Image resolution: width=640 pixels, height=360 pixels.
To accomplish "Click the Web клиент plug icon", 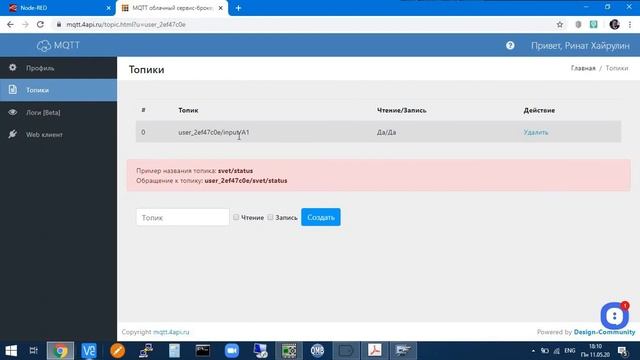I will click(13, 134).
